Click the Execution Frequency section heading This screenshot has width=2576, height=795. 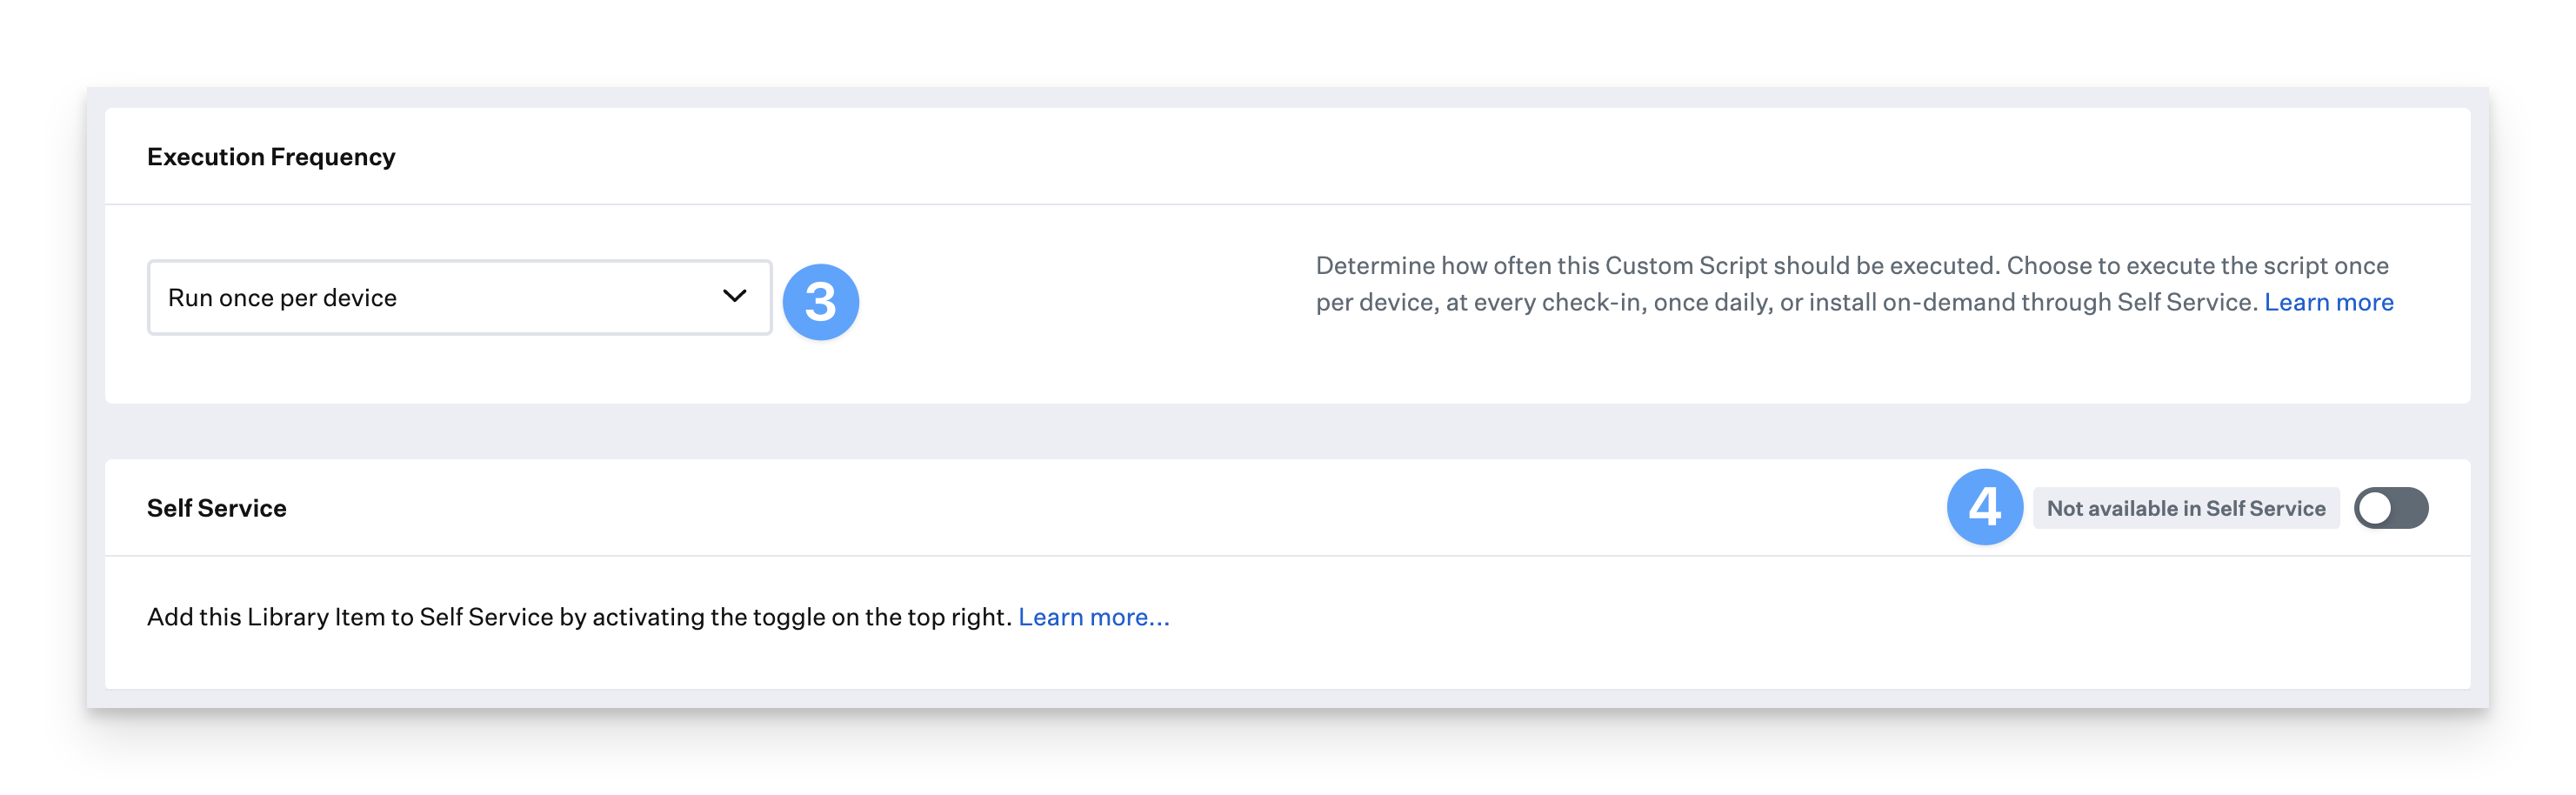[271, 157]
